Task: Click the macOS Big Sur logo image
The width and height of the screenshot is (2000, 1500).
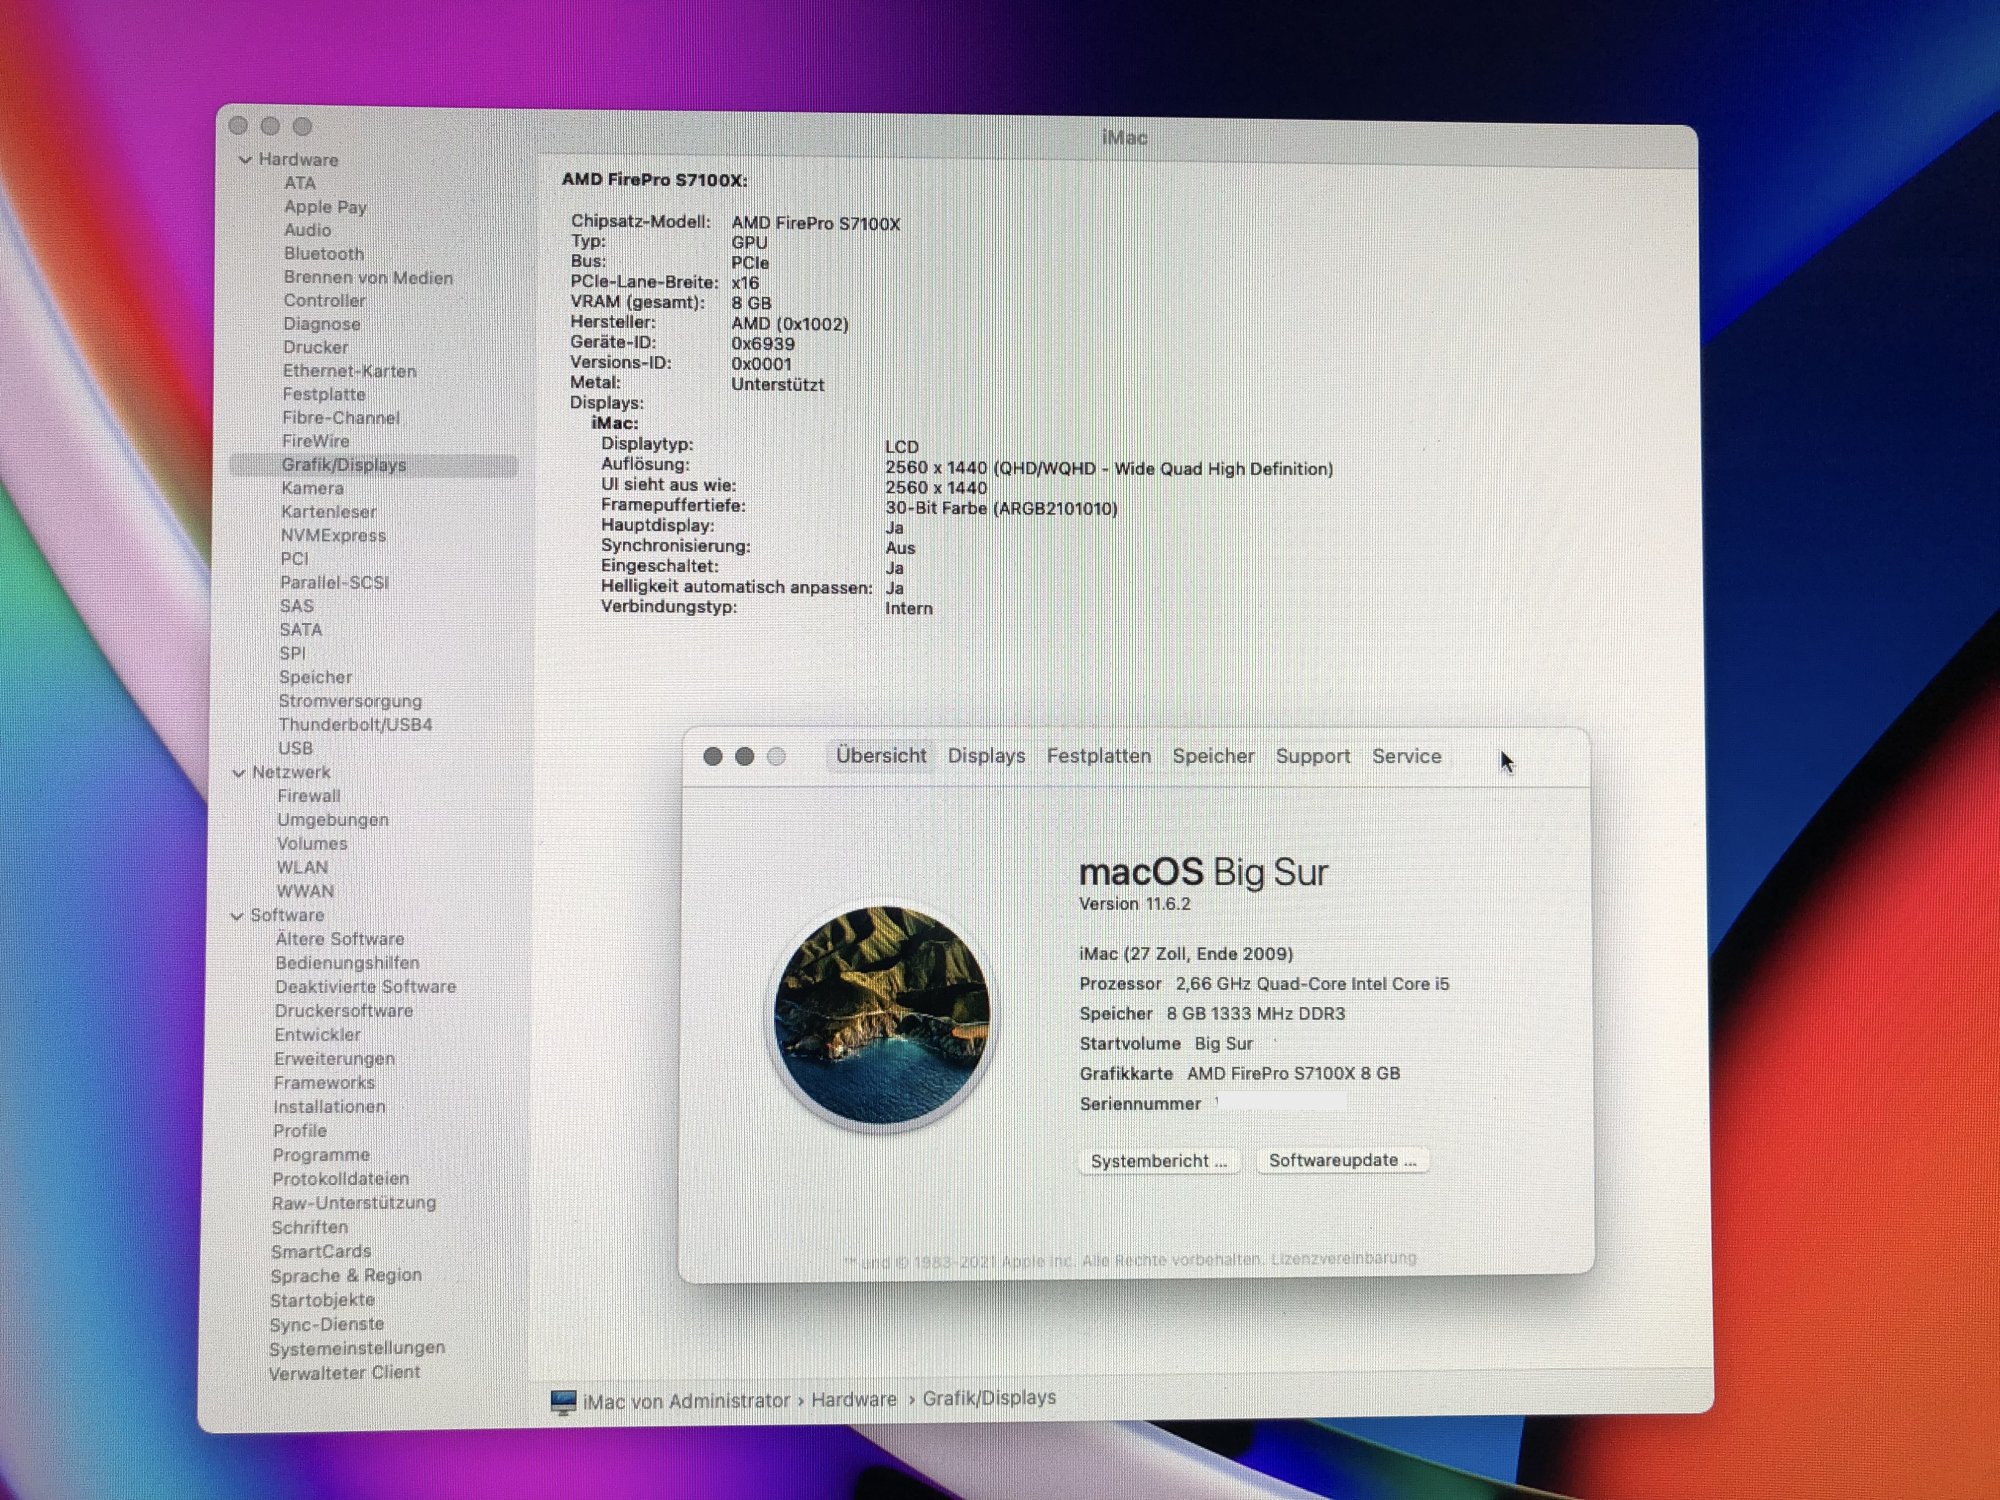Action: [882, 1014]
